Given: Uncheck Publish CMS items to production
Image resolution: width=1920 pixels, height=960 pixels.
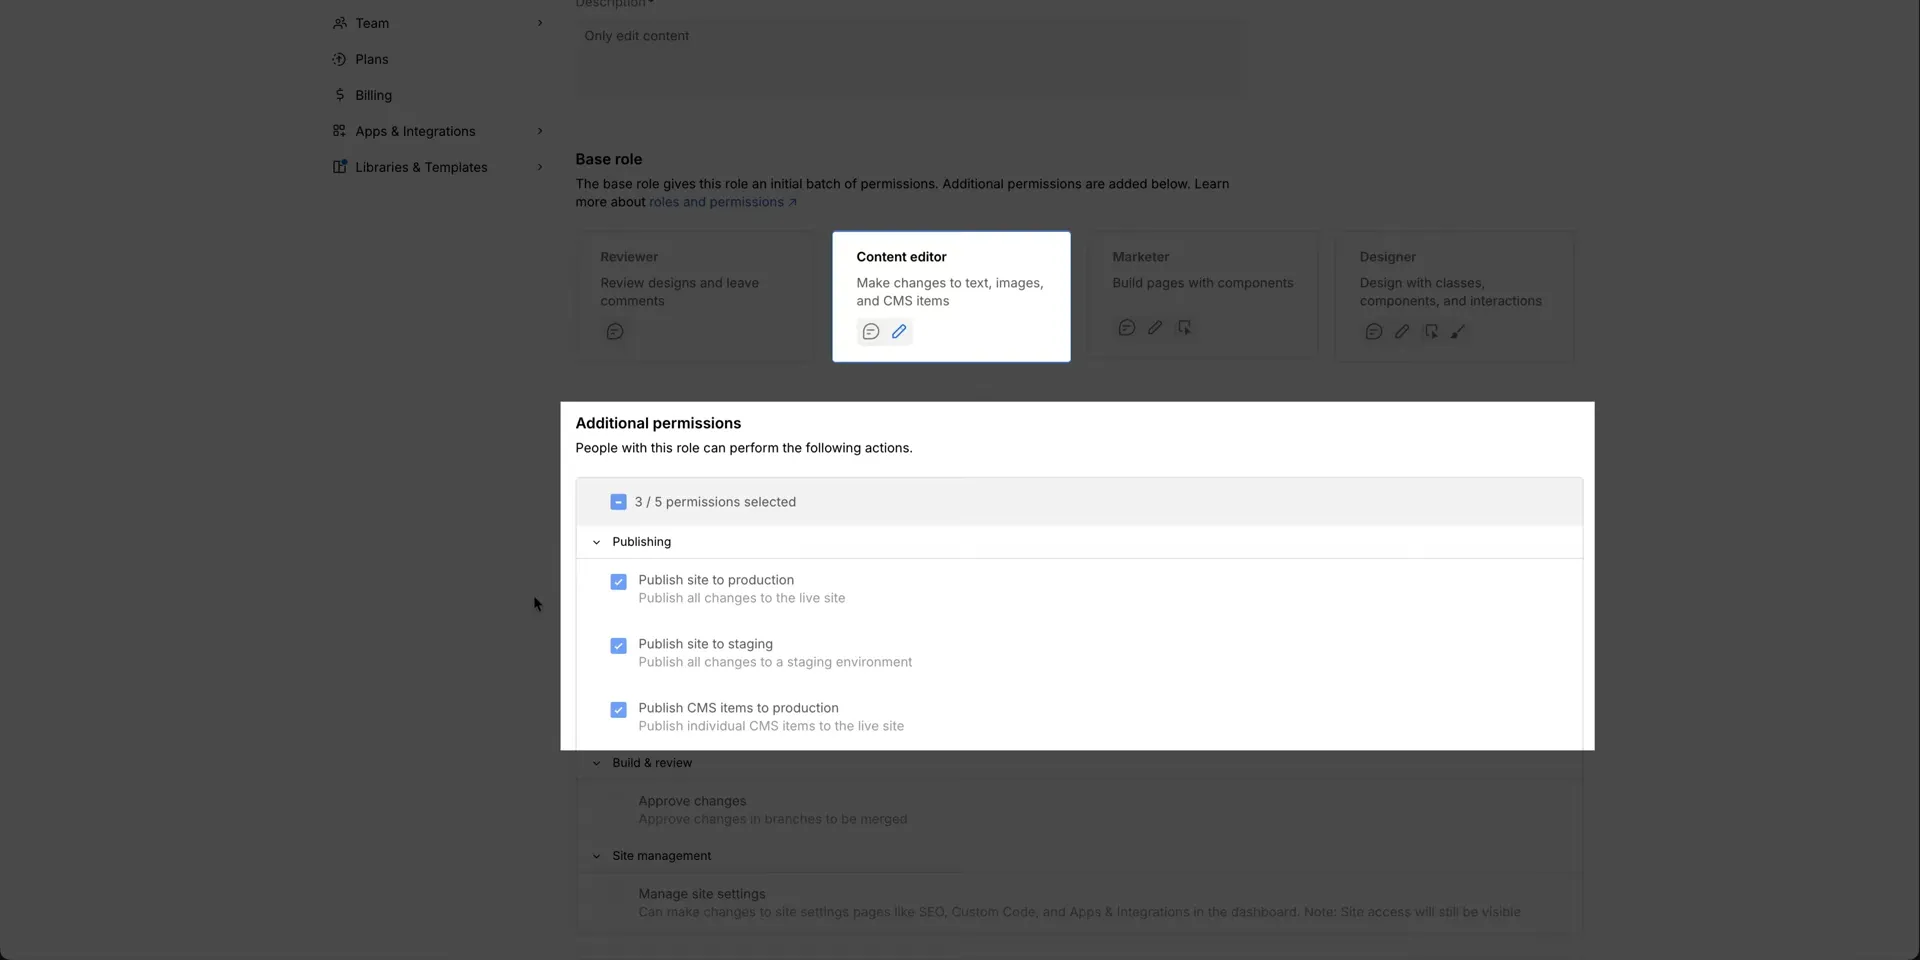Looking at the screenshot, I should (x=618, y=710).
